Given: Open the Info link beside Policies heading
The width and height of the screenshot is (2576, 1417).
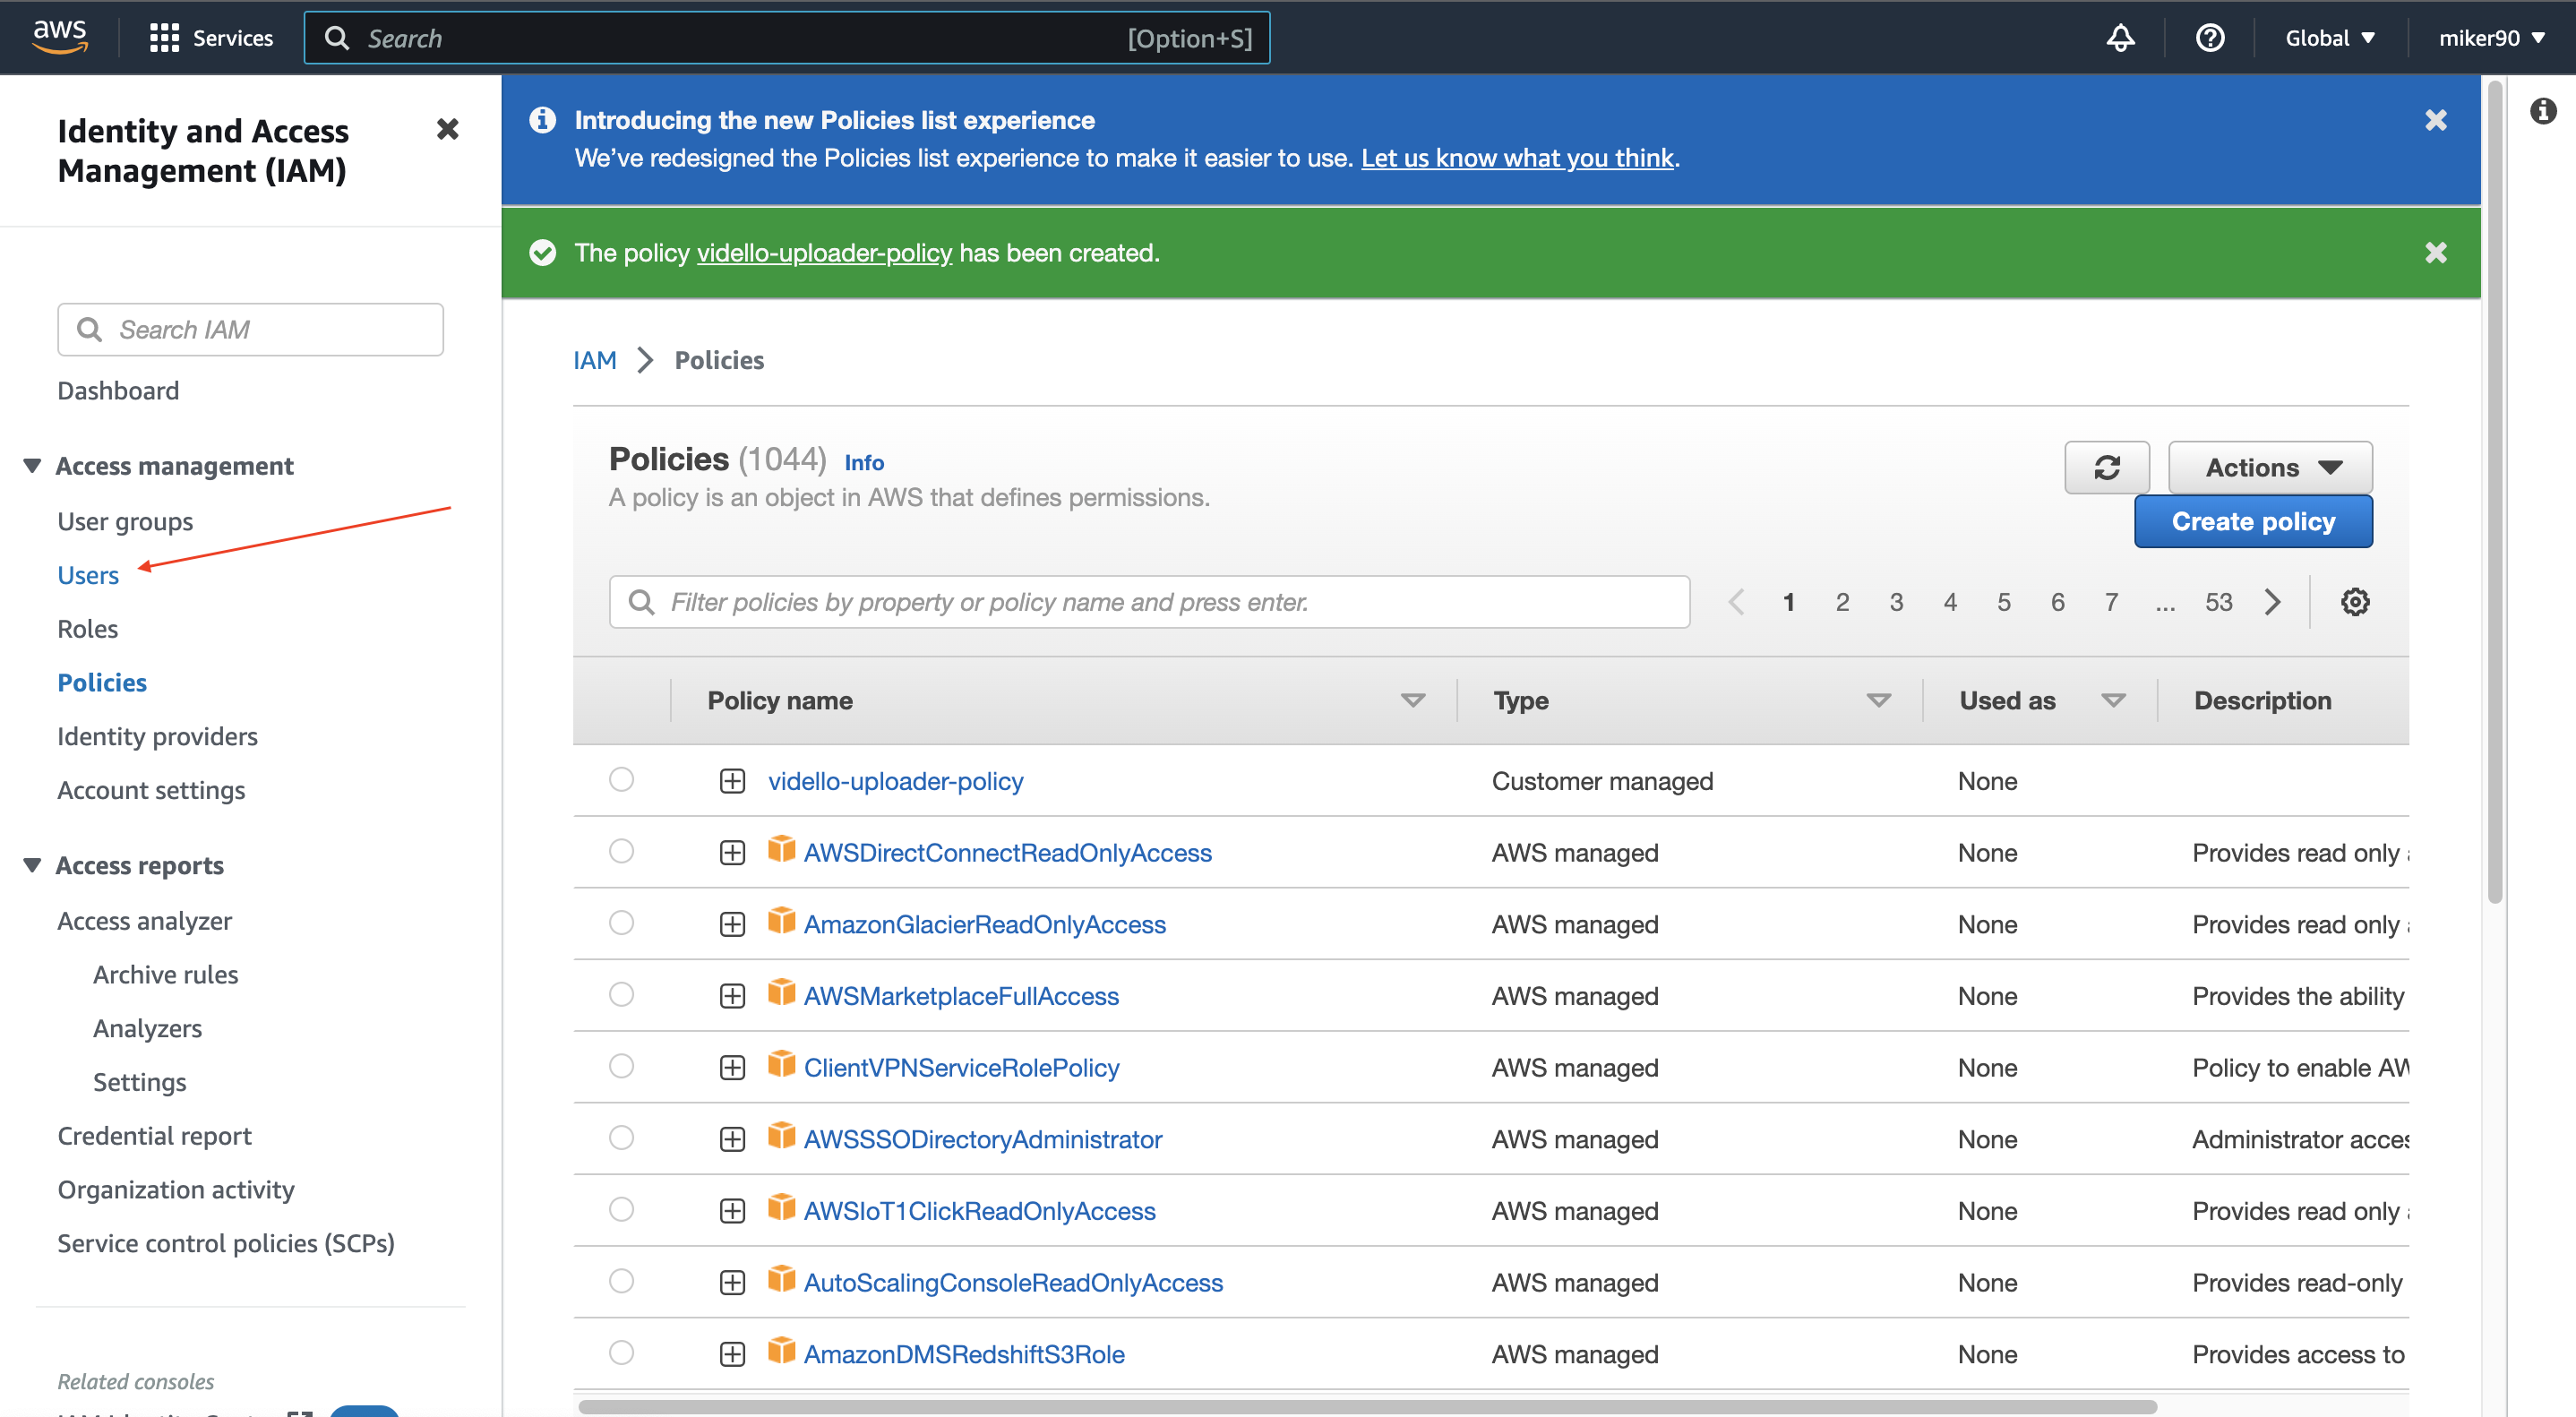Looking at the screenshot, I should 864,462.
